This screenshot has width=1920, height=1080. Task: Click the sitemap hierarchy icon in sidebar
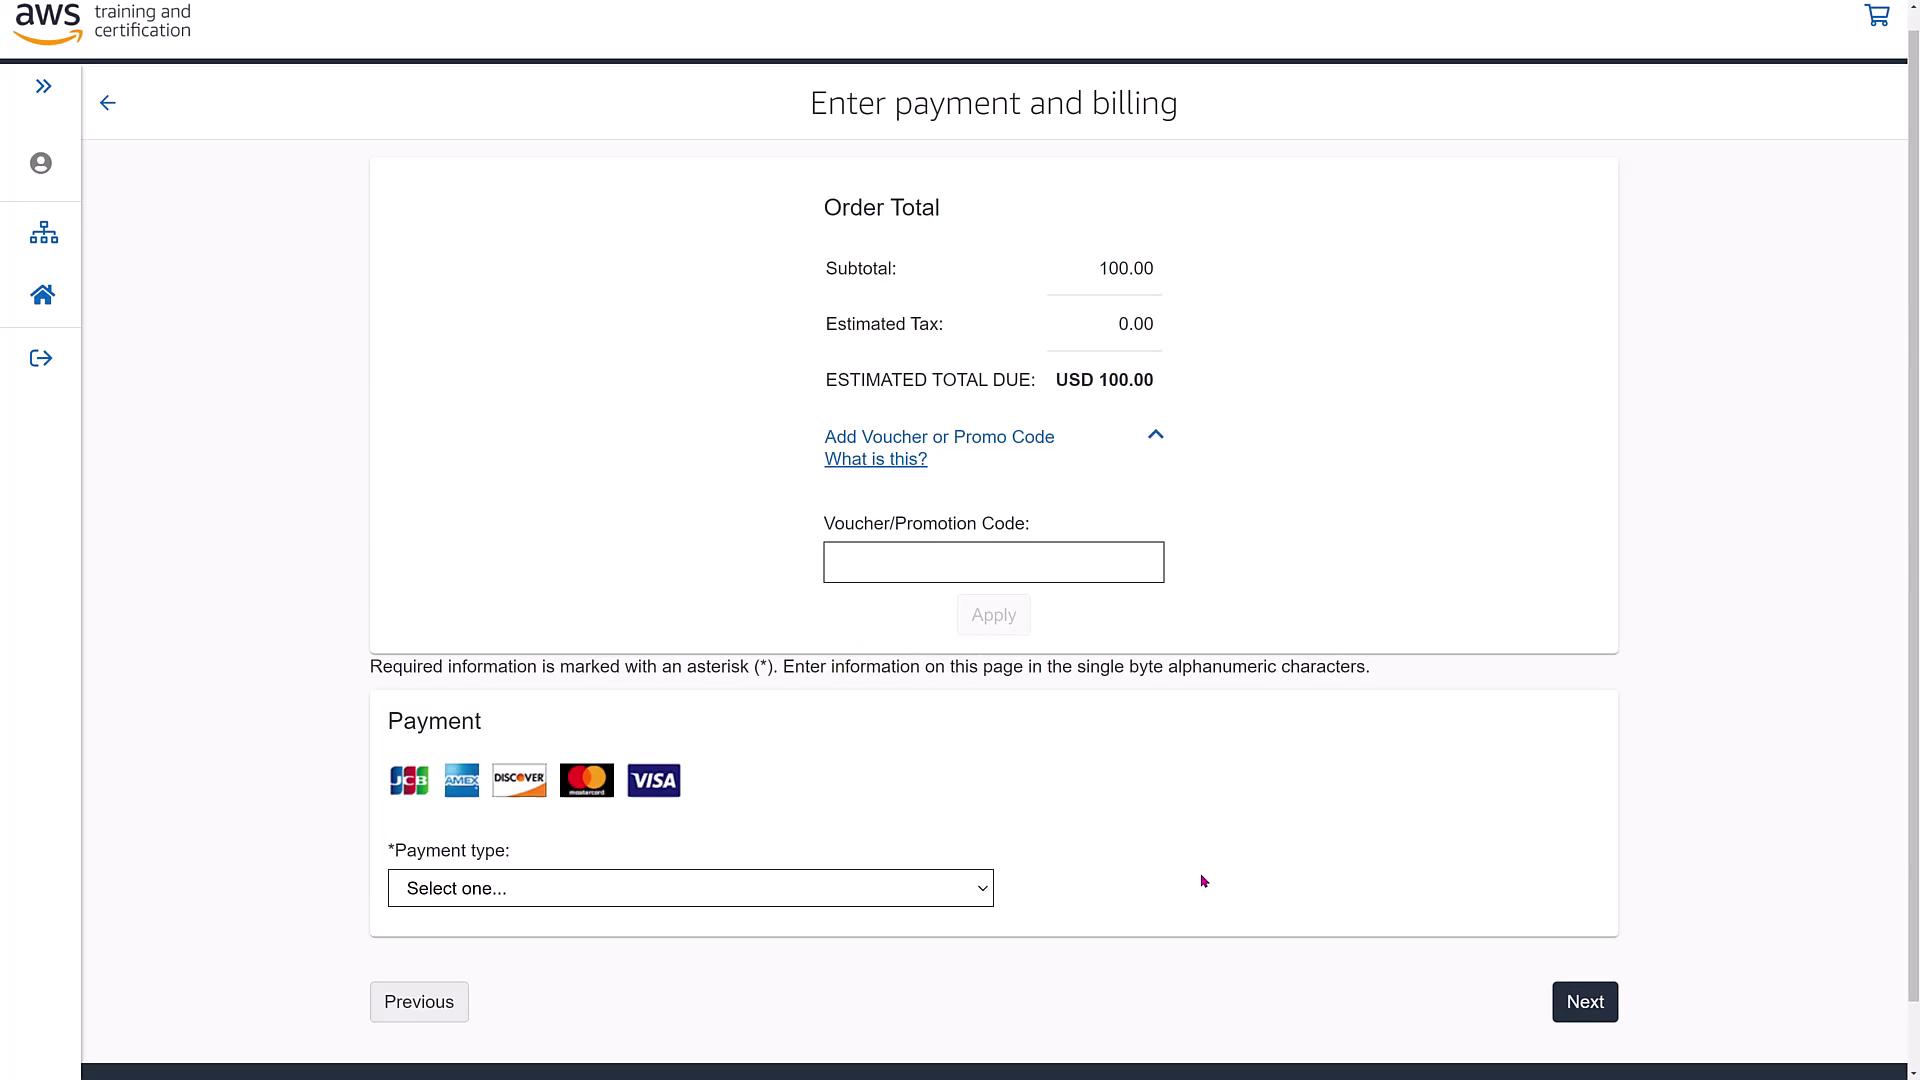(x=43, y=233)
